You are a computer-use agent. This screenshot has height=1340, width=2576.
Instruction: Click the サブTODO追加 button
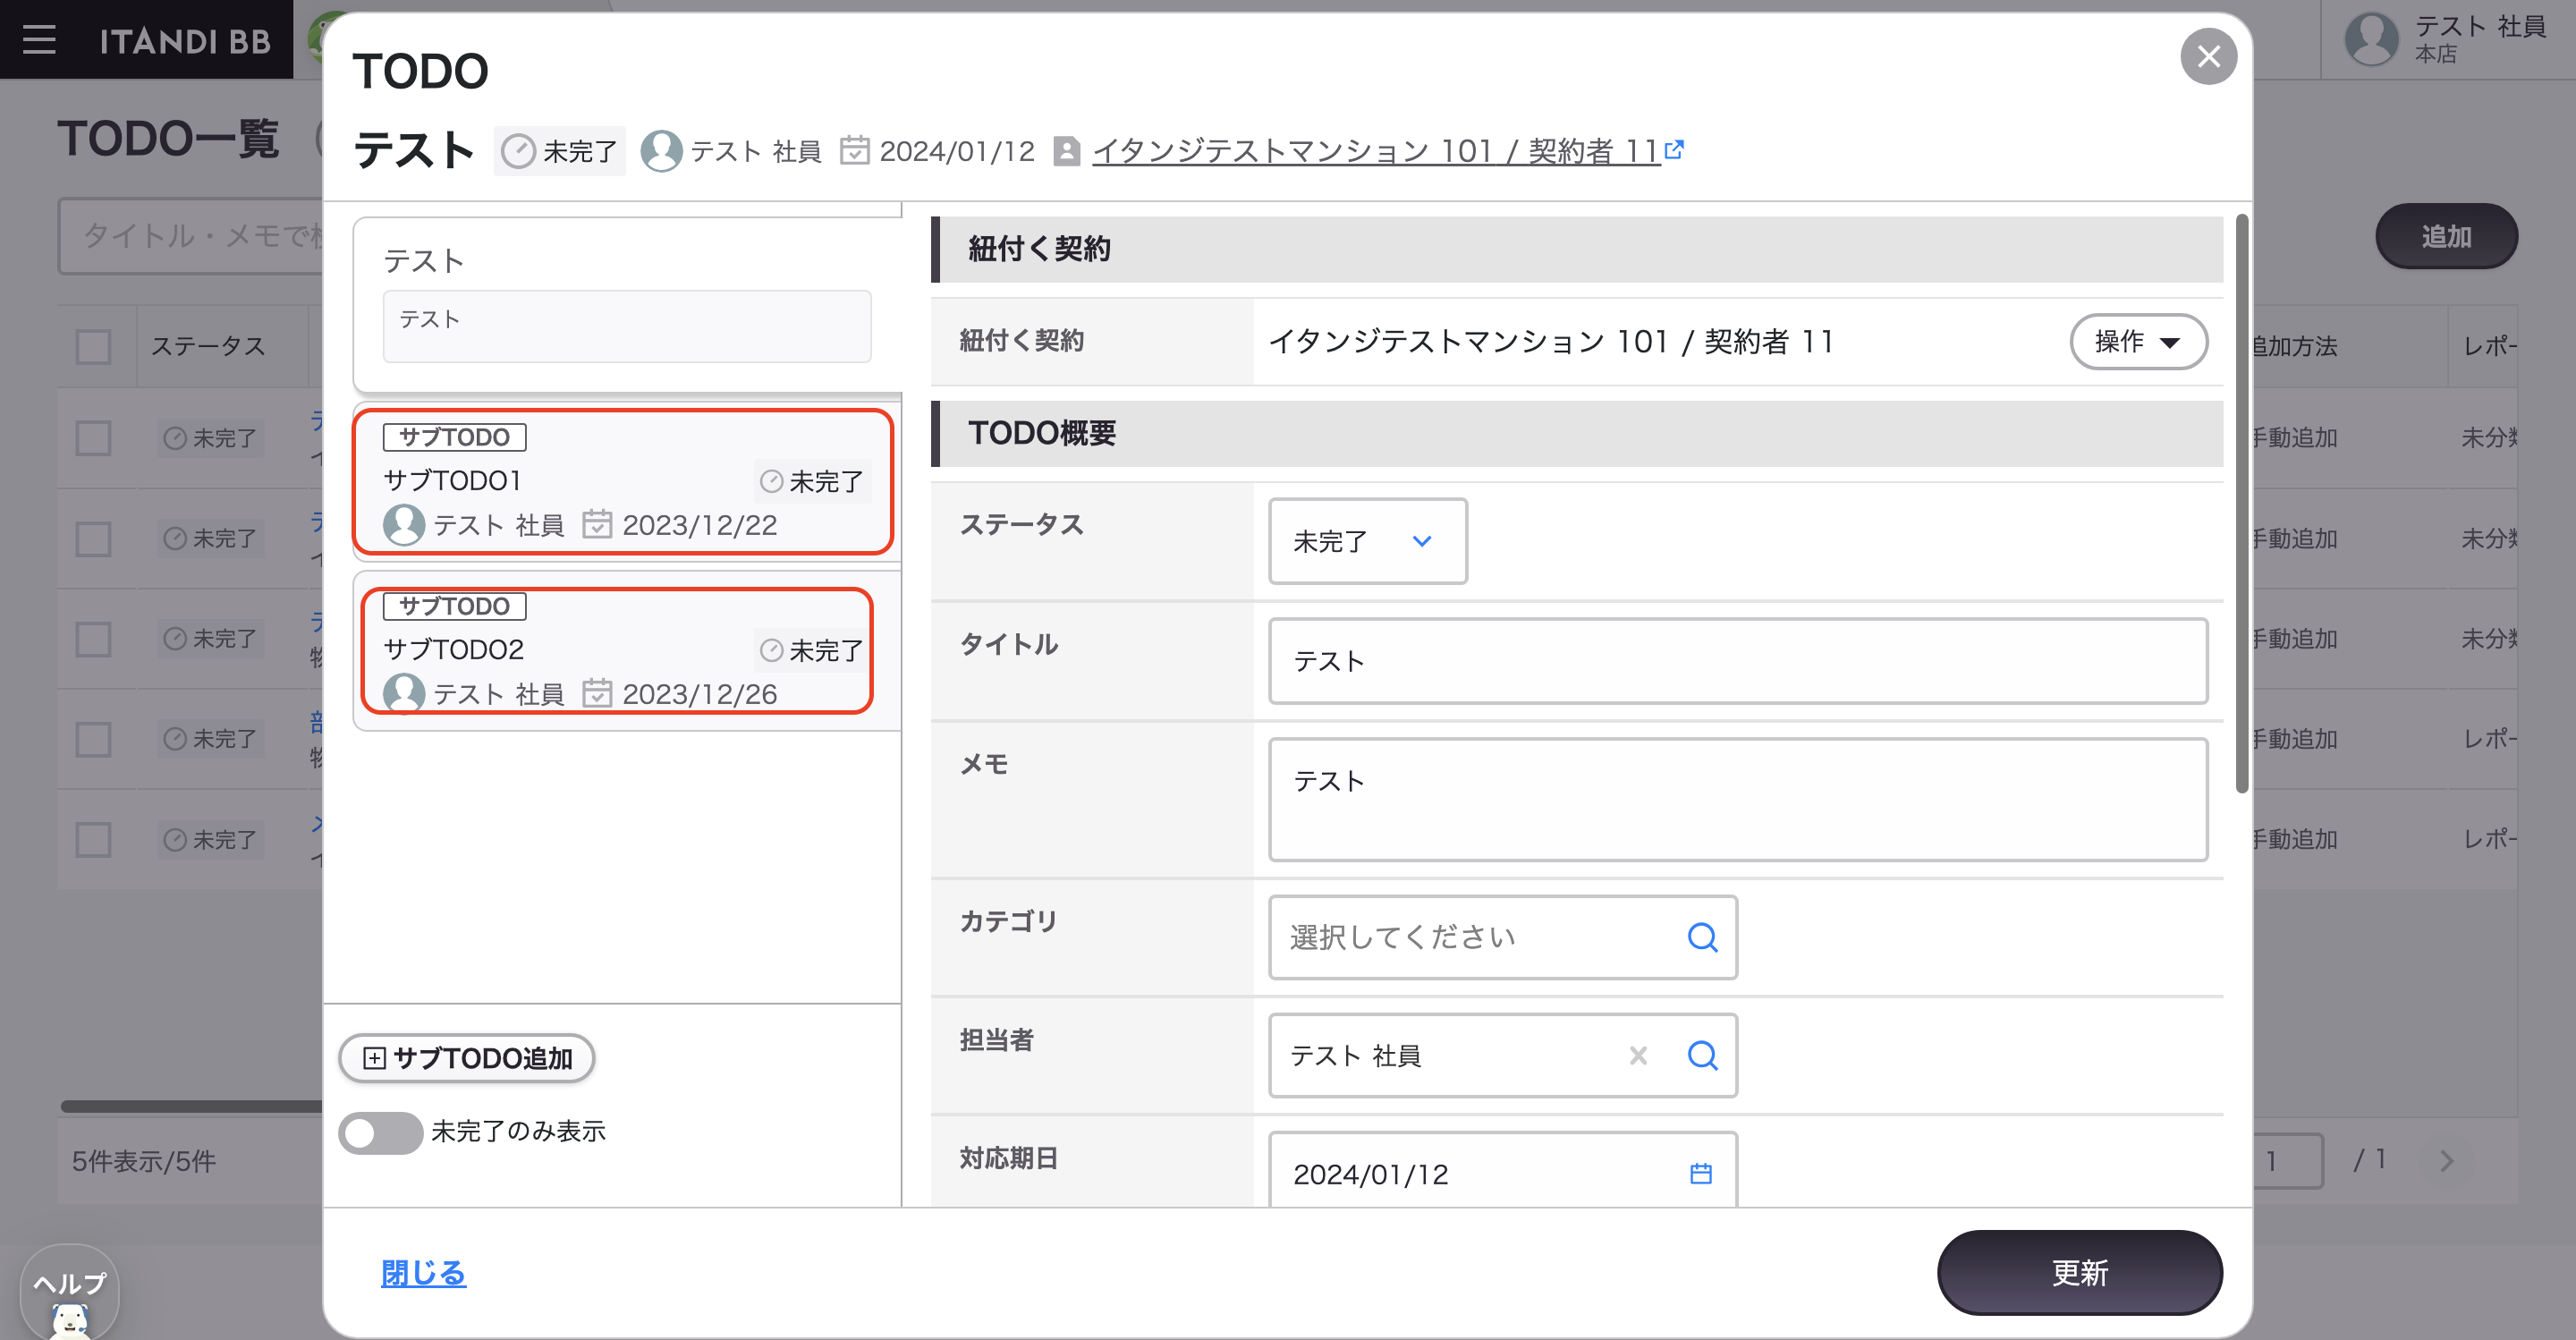[x=467, y=1058]
